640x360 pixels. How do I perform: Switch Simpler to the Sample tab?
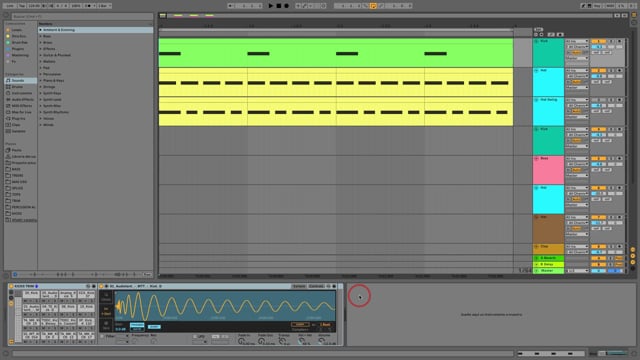[299, 286]
